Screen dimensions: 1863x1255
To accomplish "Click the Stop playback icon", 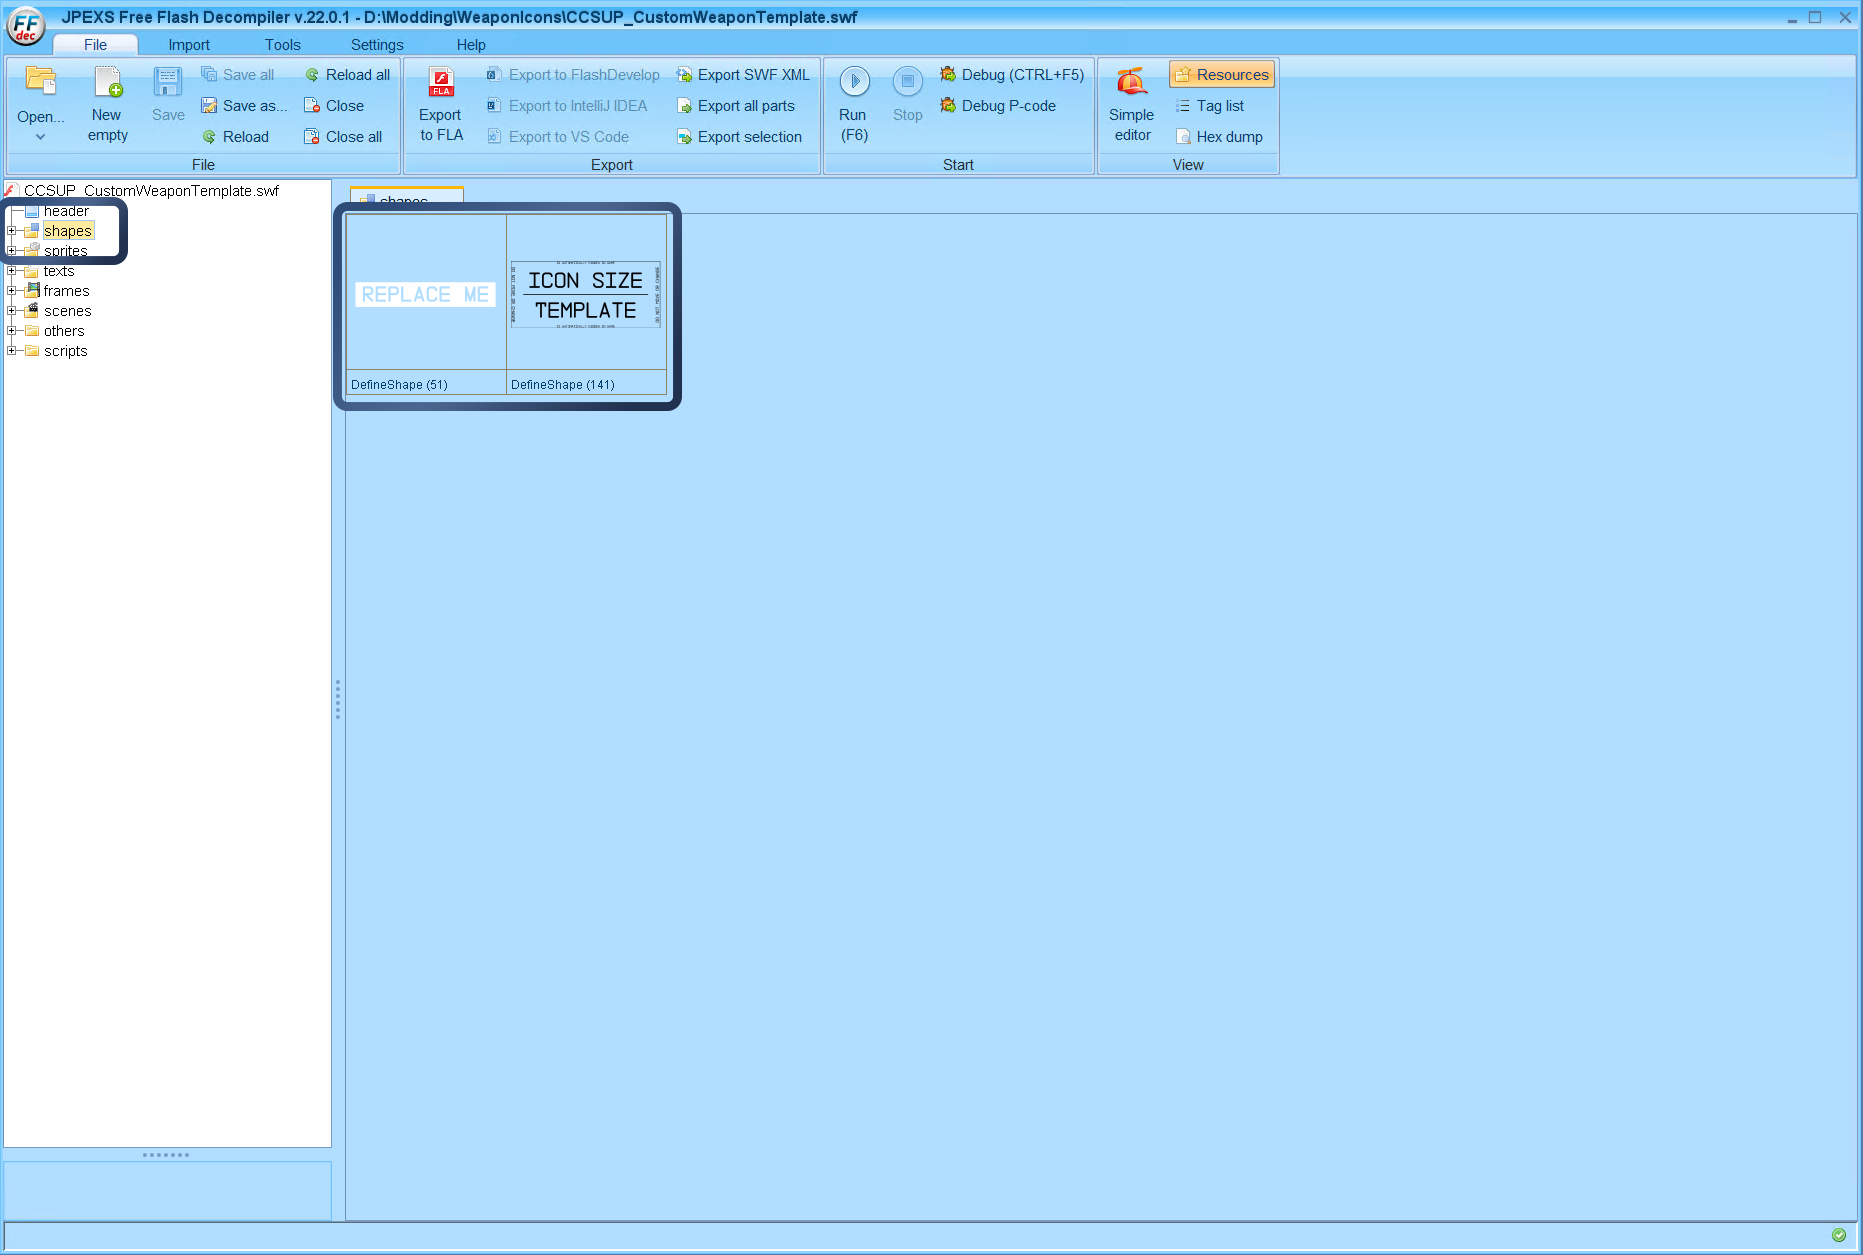I will click(907, 82).
